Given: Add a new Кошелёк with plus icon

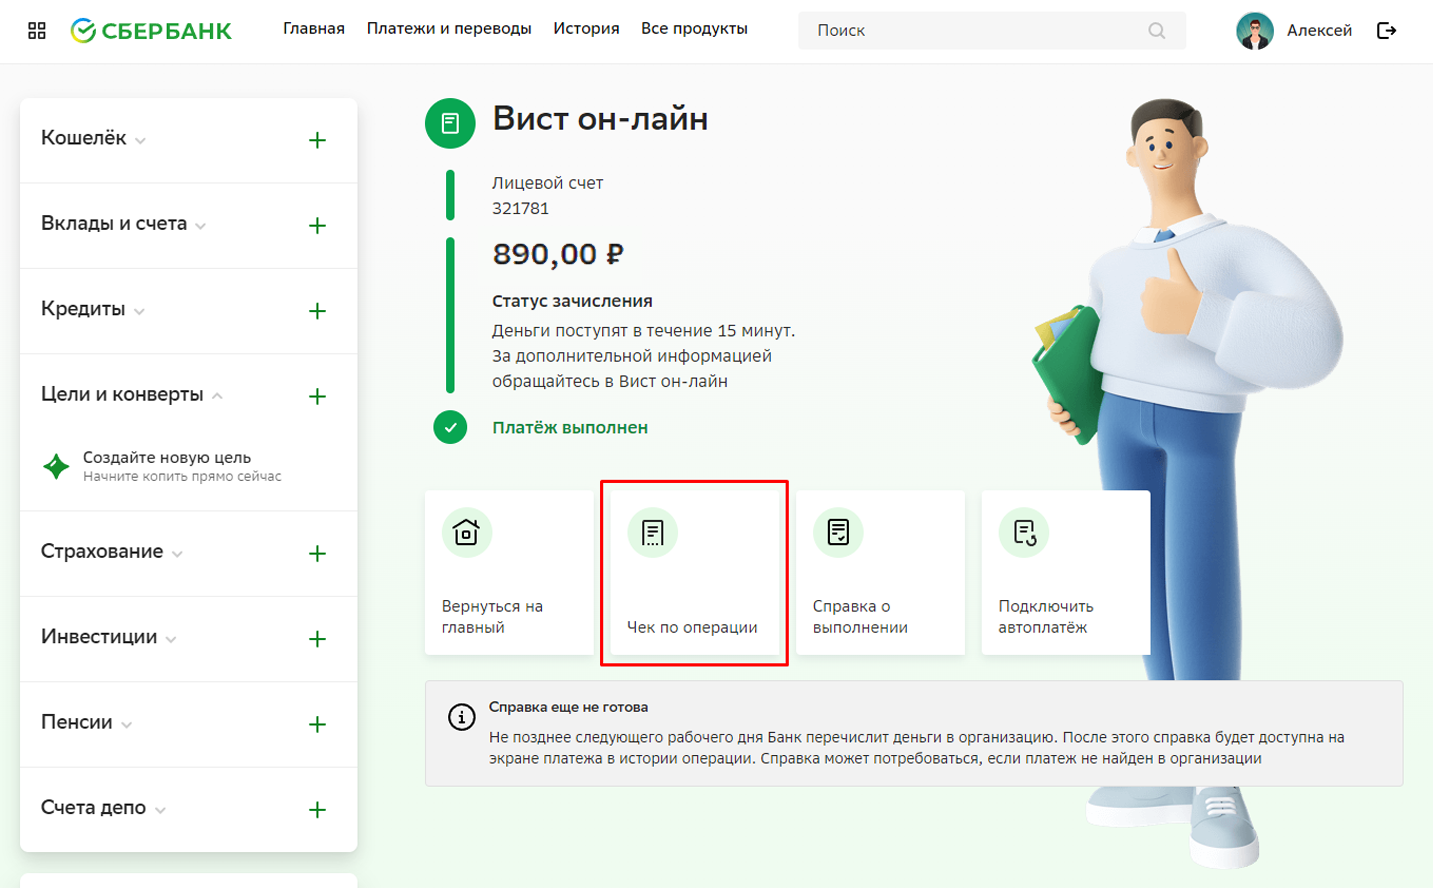Looking at the screenshot, I should [317, 140].
